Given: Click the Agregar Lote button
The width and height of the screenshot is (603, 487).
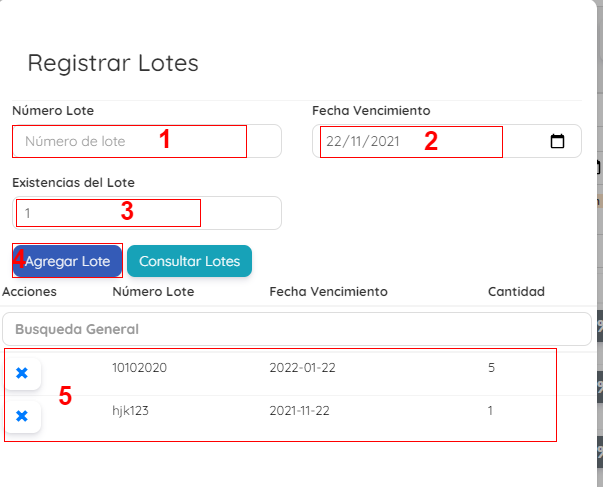Looking at the screenshot, I should point(67,261).
